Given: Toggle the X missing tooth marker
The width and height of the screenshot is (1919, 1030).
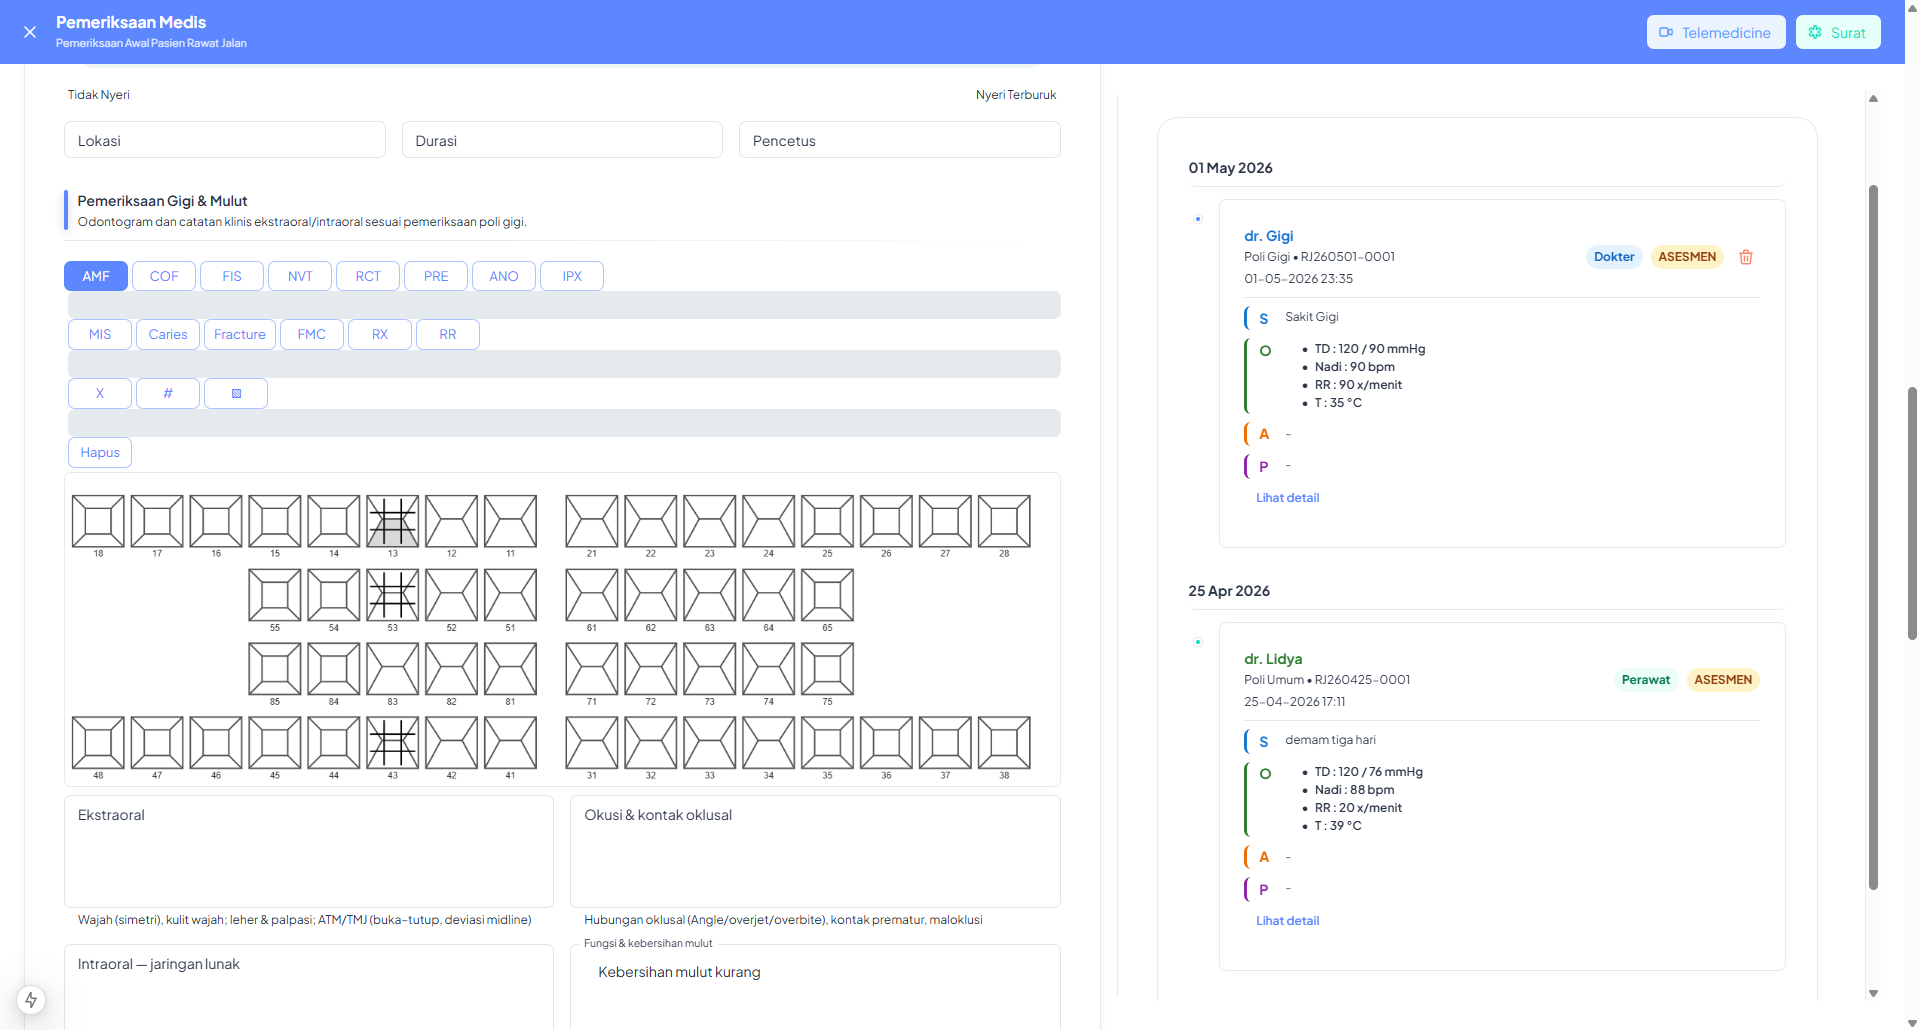Looking at the screenshot, I should point(100,393).
